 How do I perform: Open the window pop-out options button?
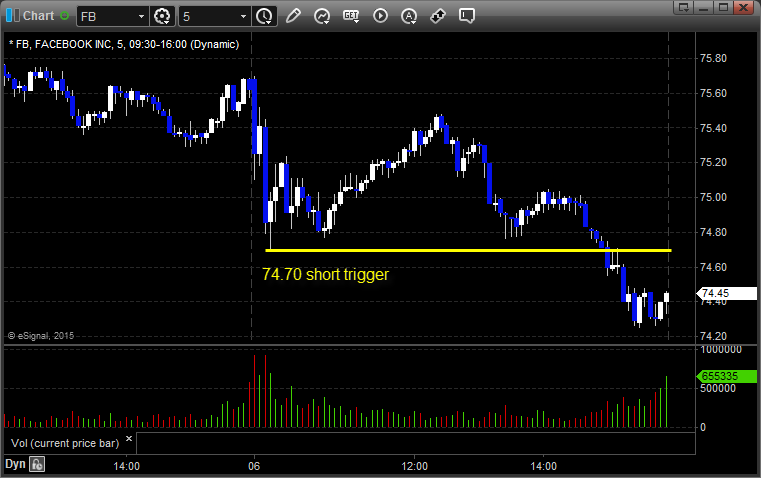coord(683,7)
